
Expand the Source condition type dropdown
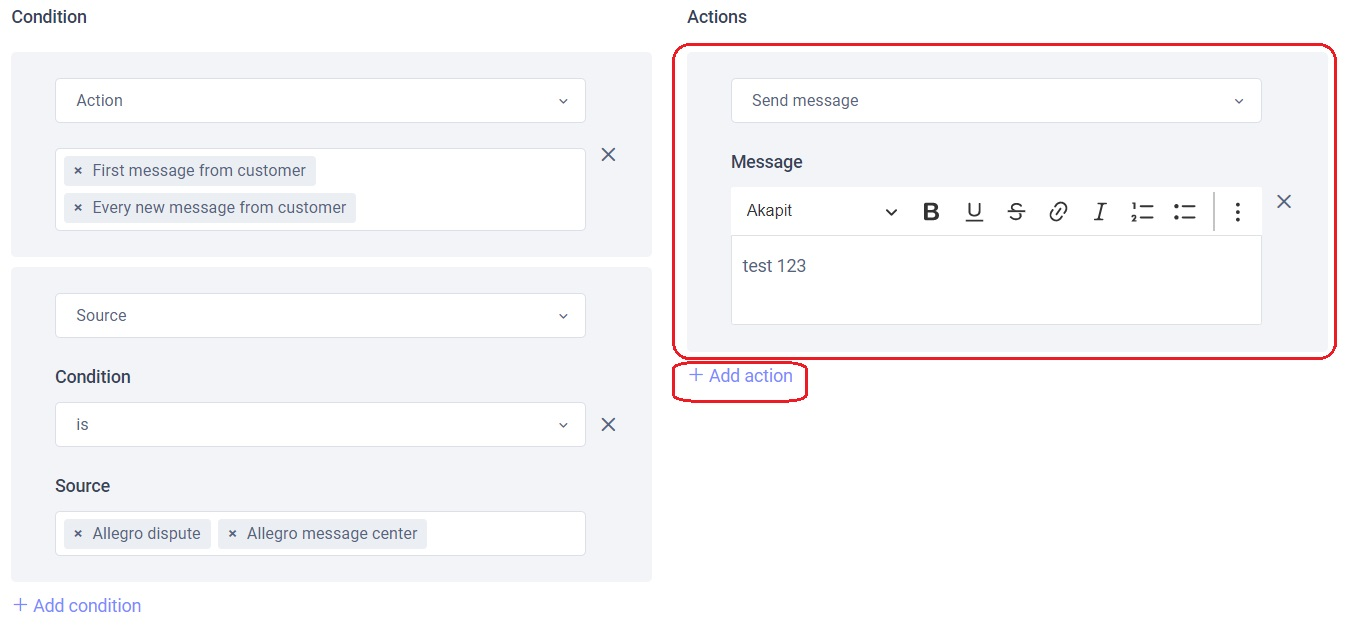320,316
